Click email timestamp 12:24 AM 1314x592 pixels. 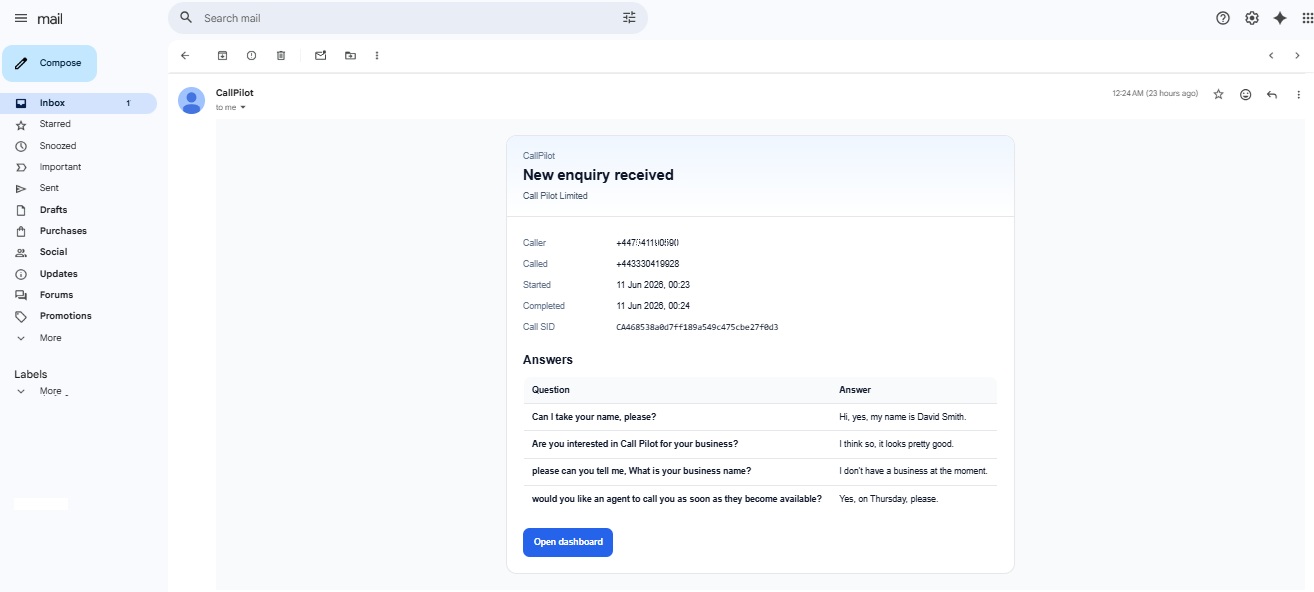1155,94
